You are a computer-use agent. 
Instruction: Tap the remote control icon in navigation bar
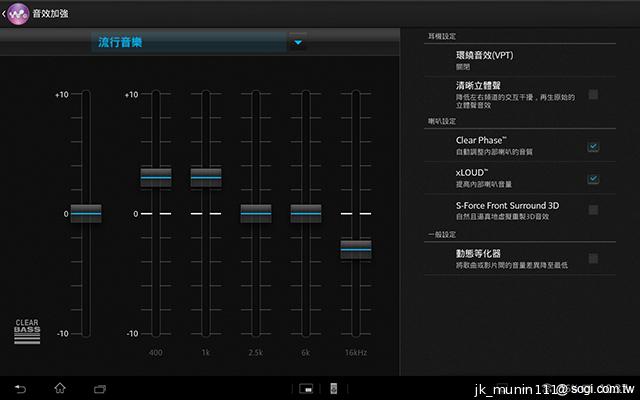tap(334, 389)
